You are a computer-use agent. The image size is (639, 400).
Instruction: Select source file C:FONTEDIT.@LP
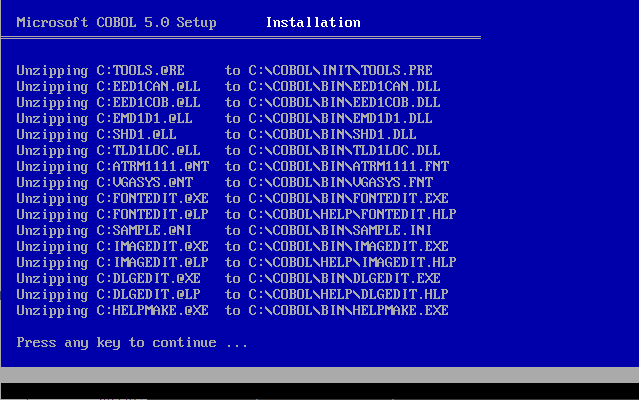click(x=152, y=214)
